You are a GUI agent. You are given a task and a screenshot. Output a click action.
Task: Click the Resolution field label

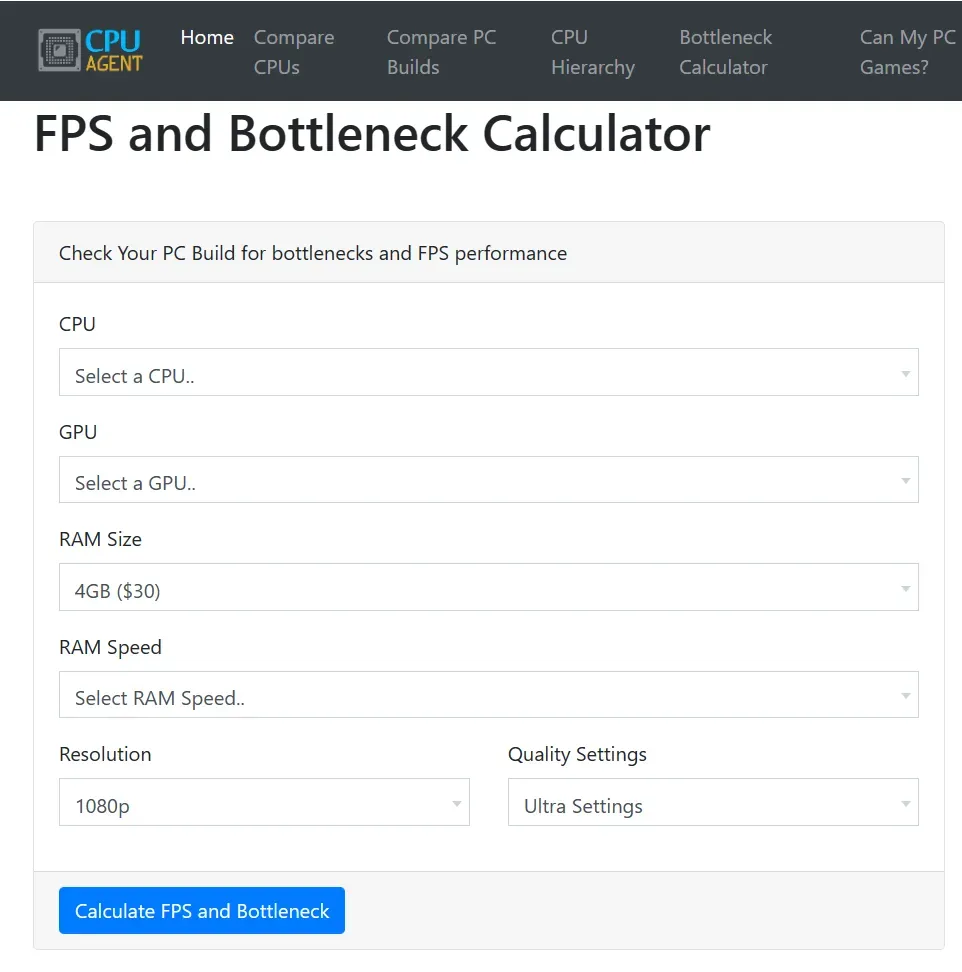click(105, 754)
